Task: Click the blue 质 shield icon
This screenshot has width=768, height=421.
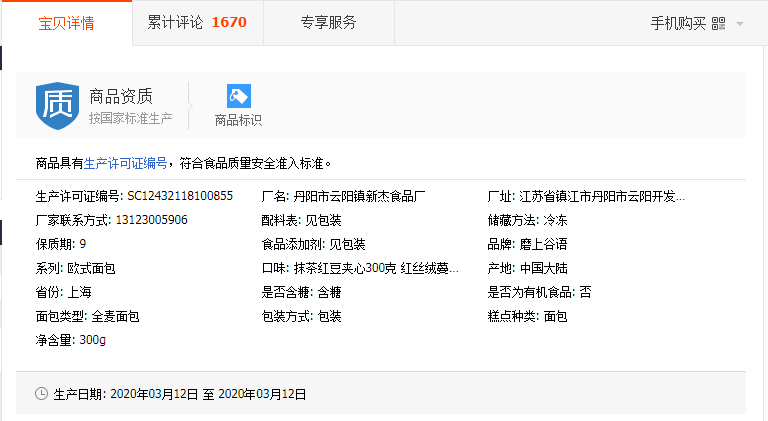Action: [x=57, y=106]
